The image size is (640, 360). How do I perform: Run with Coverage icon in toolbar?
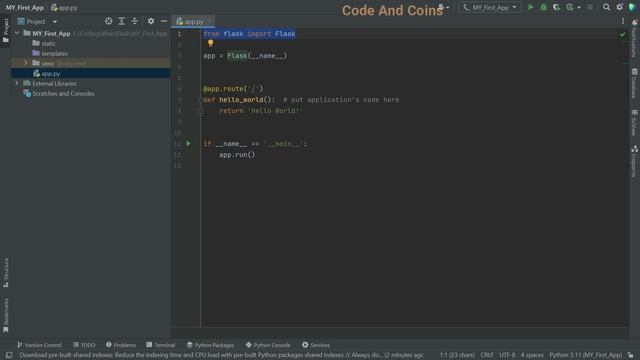pyautogui.click(x=556, y=7)
